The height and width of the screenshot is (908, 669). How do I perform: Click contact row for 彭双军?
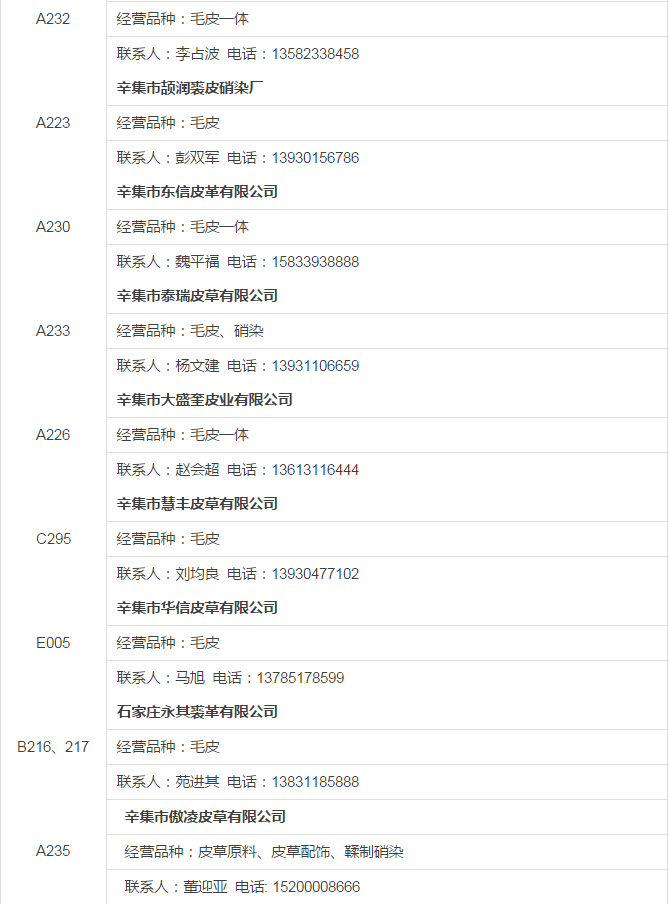click(x=387, y=158)
